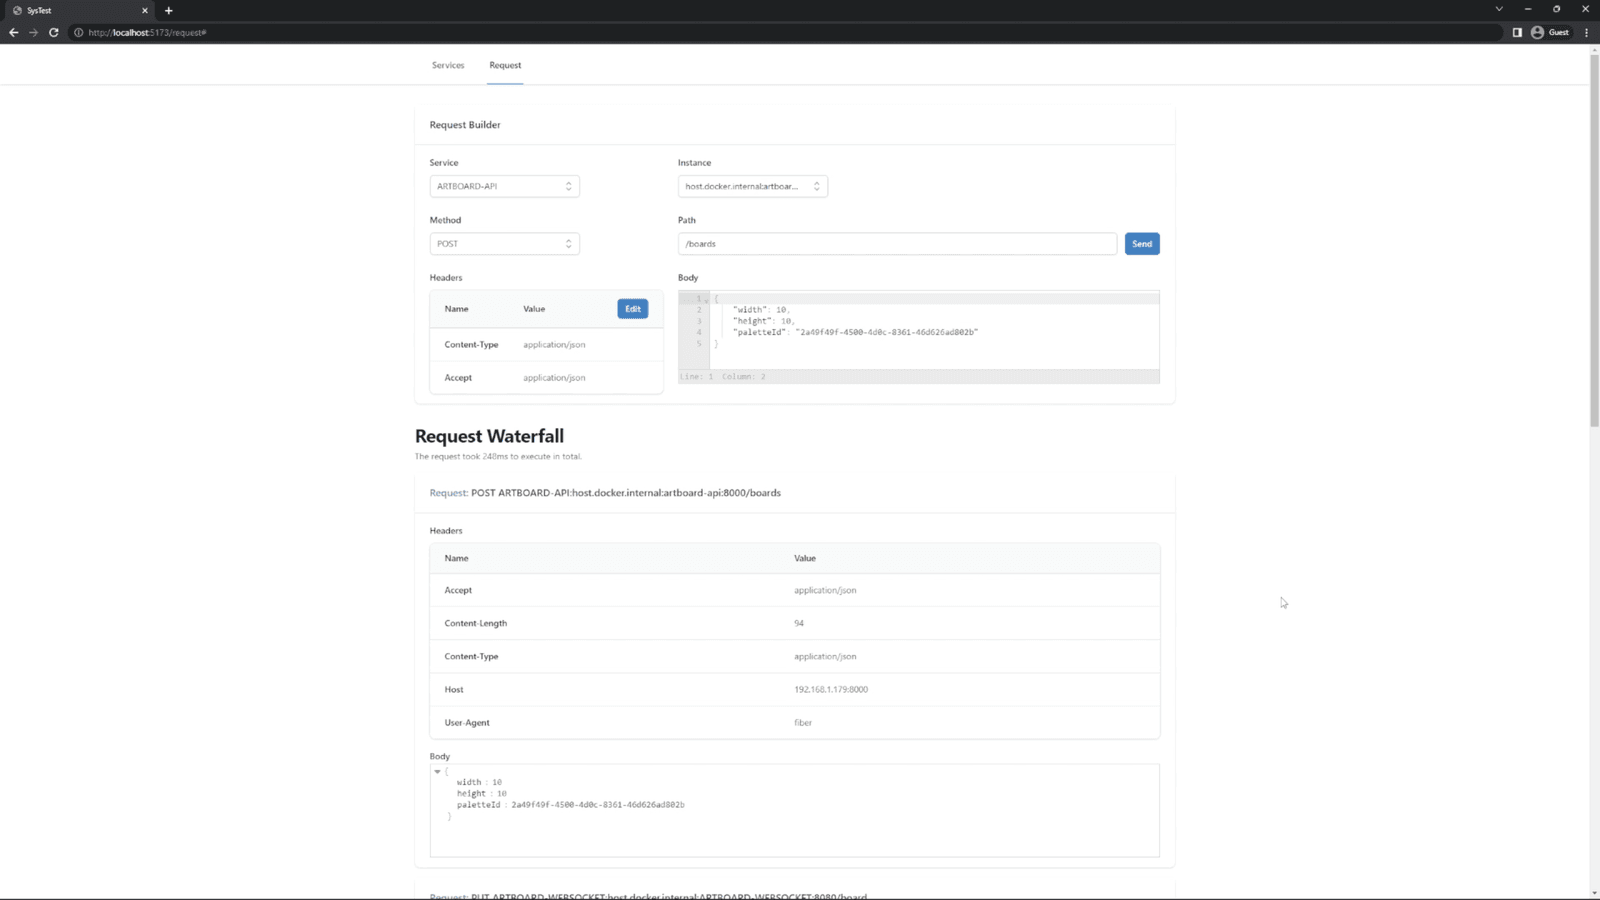Viewport: 1600px width, 900px height.
Task: Open the Service dropdown showing ARTBOARD-API
Action: pos(504,186)
